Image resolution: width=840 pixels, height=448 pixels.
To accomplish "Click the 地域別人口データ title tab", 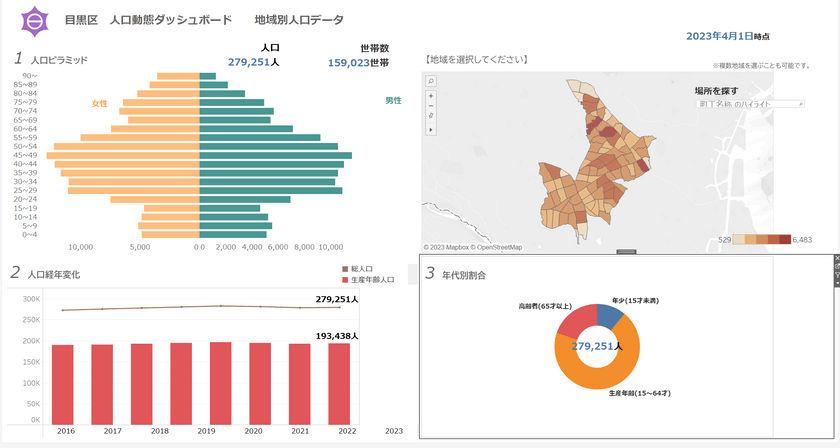I will click(298, 20).
